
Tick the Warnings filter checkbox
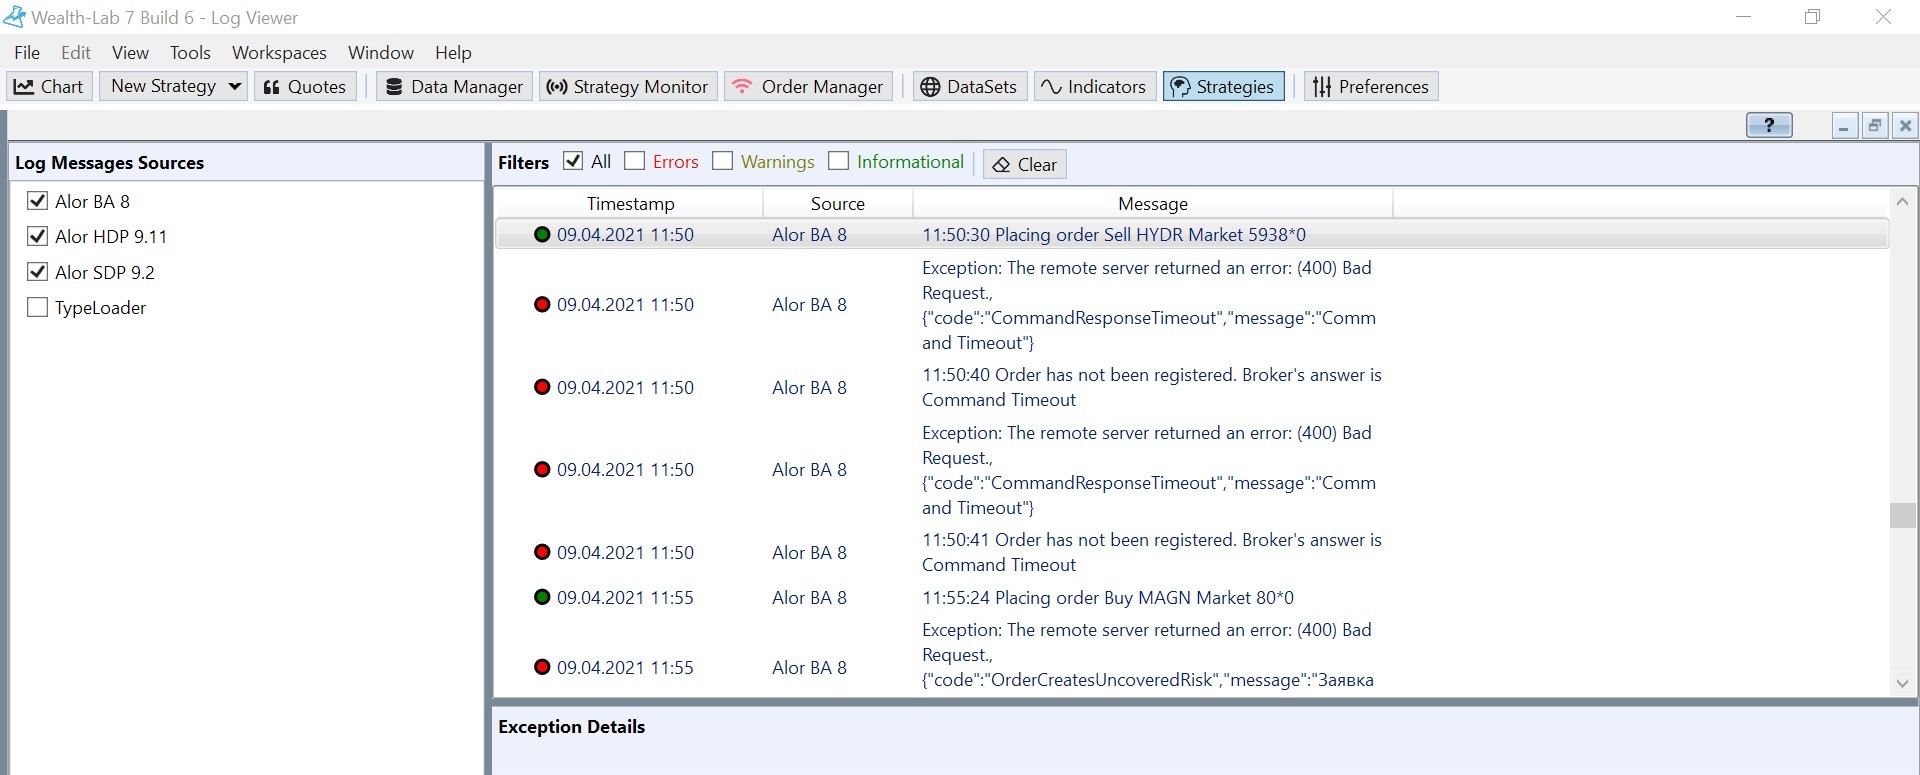tap(723, 162)
